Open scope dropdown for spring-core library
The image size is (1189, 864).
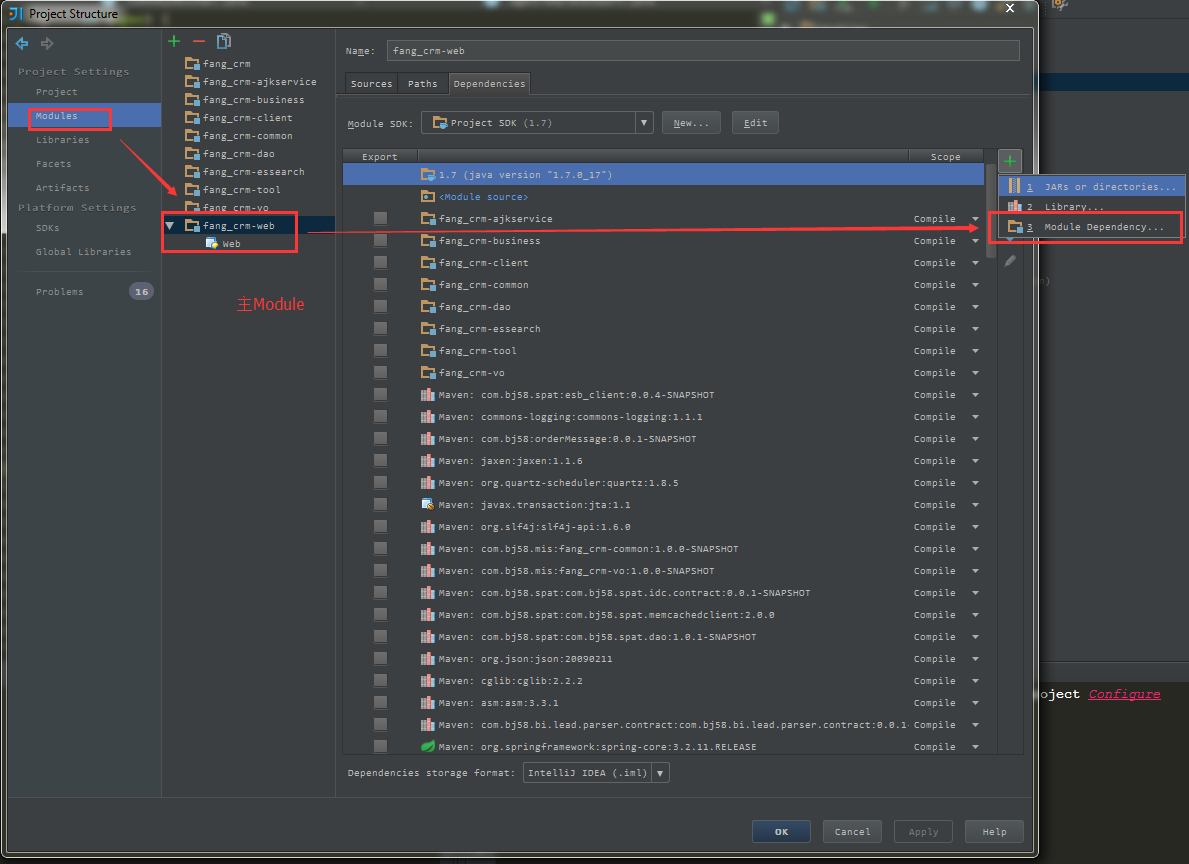(x=975, y=747)
